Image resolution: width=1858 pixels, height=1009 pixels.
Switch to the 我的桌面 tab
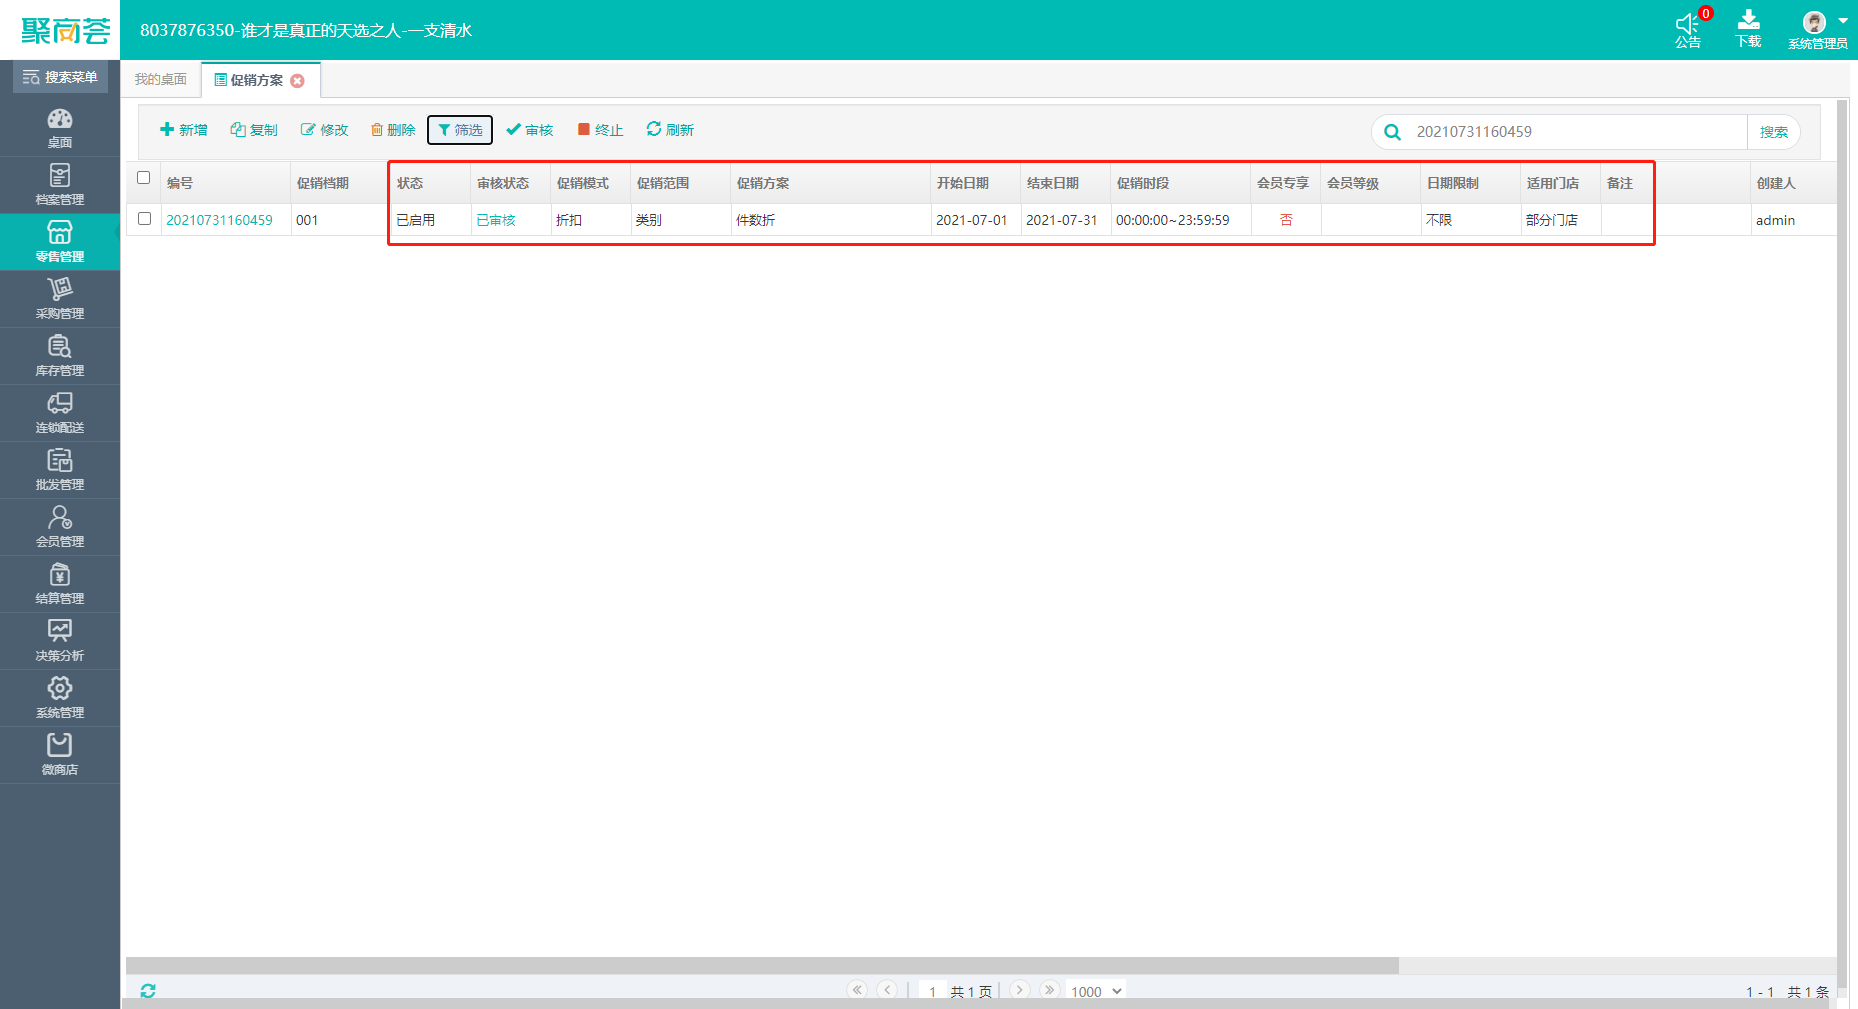click(161, 80)
